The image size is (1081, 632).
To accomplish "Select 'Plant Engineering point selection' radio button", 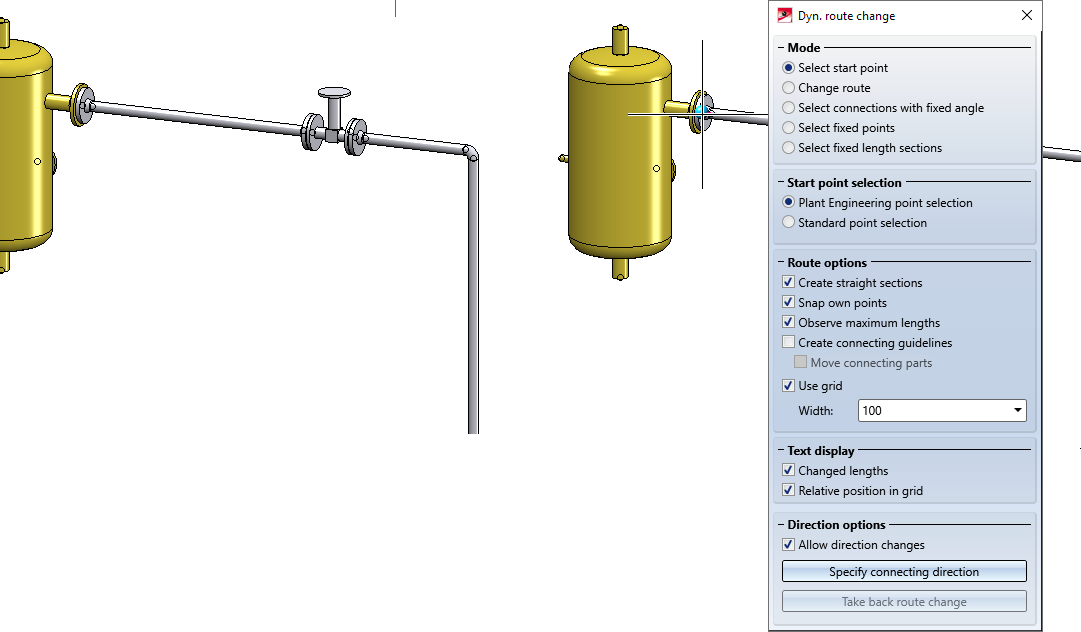I will coord(788,203).
